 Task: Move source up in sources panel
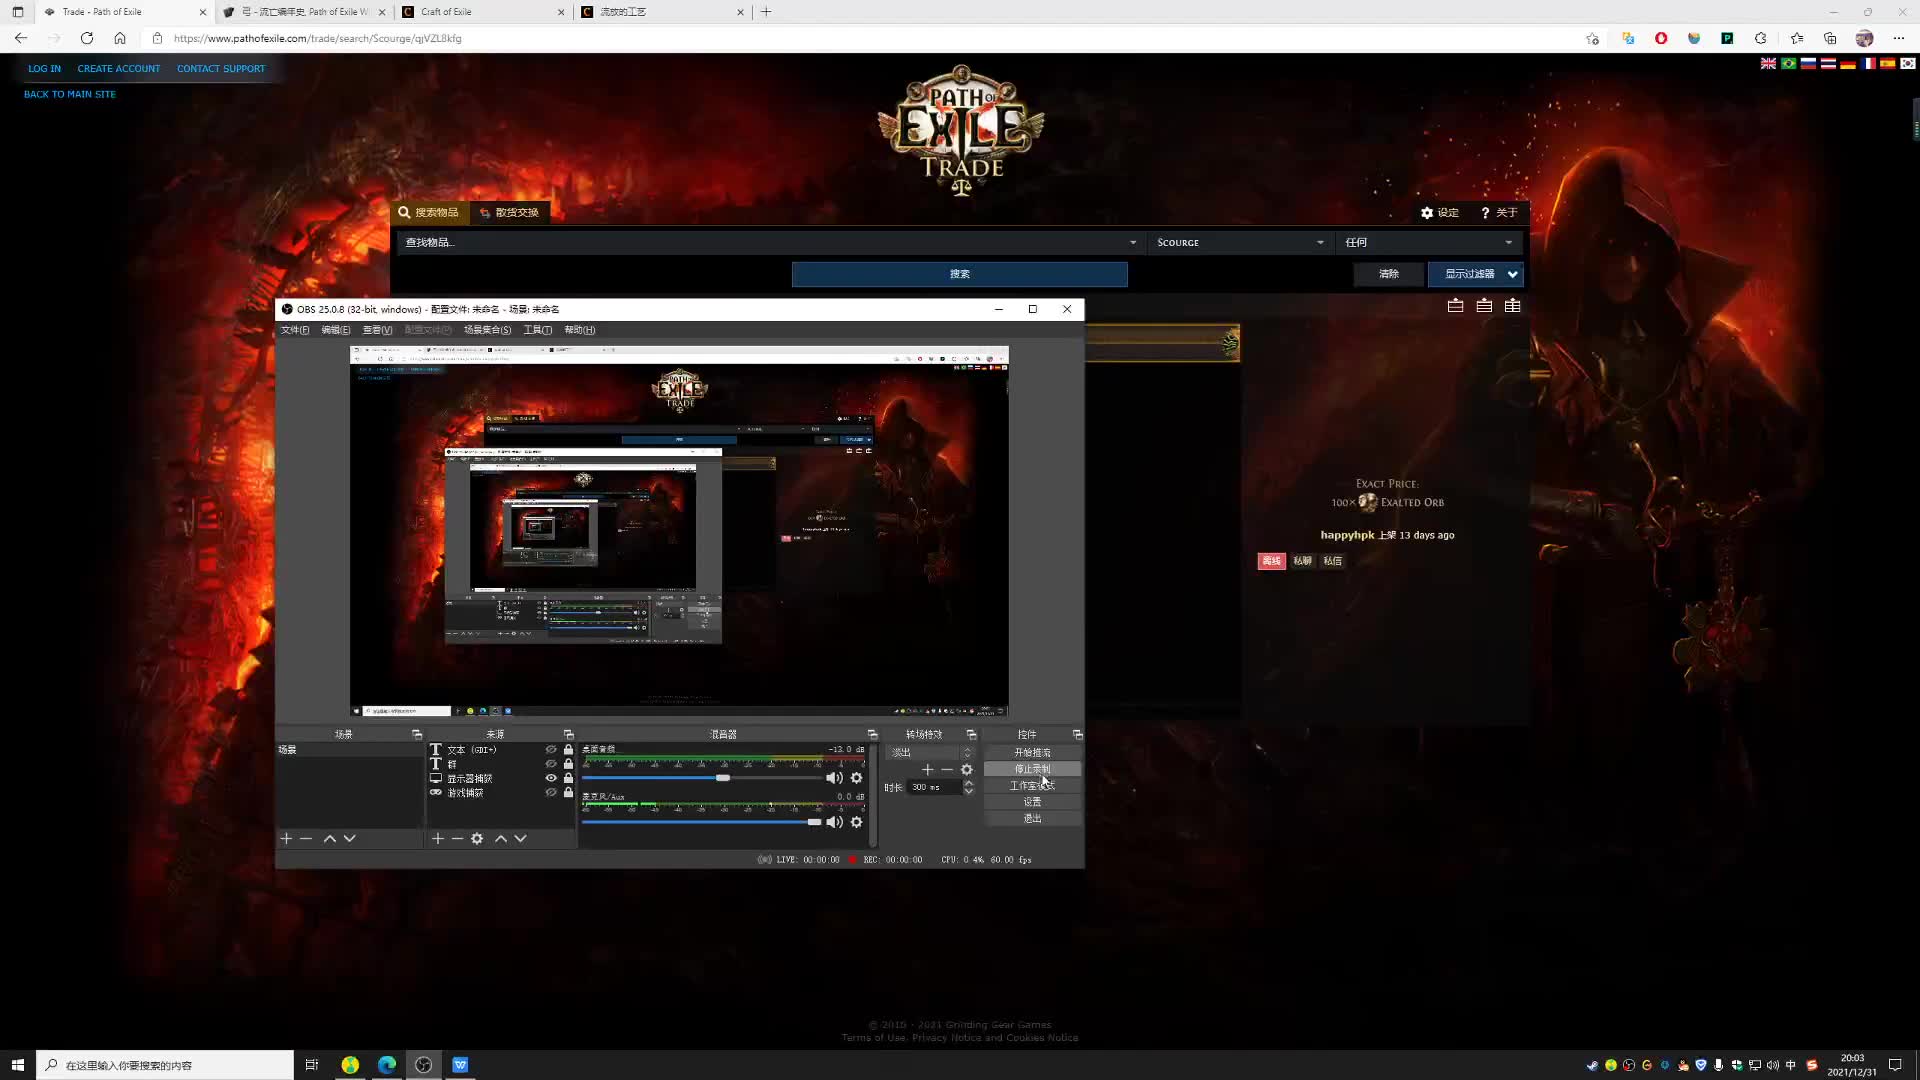pos(500,838)
